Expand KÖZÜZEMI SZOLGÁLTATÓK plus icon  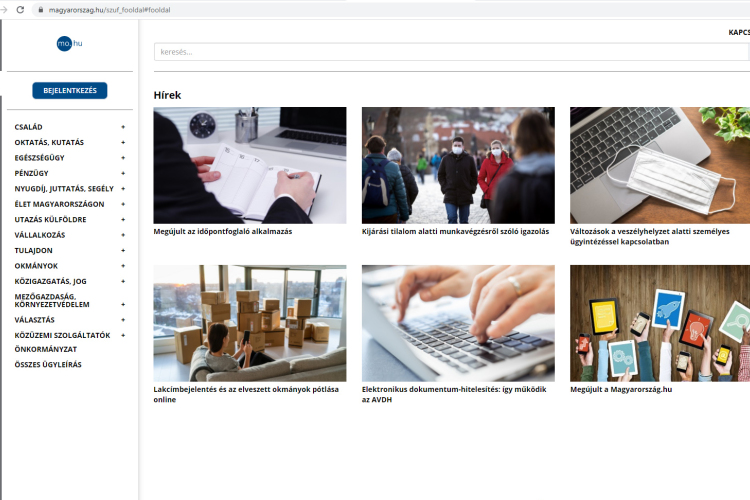(123, 335)
